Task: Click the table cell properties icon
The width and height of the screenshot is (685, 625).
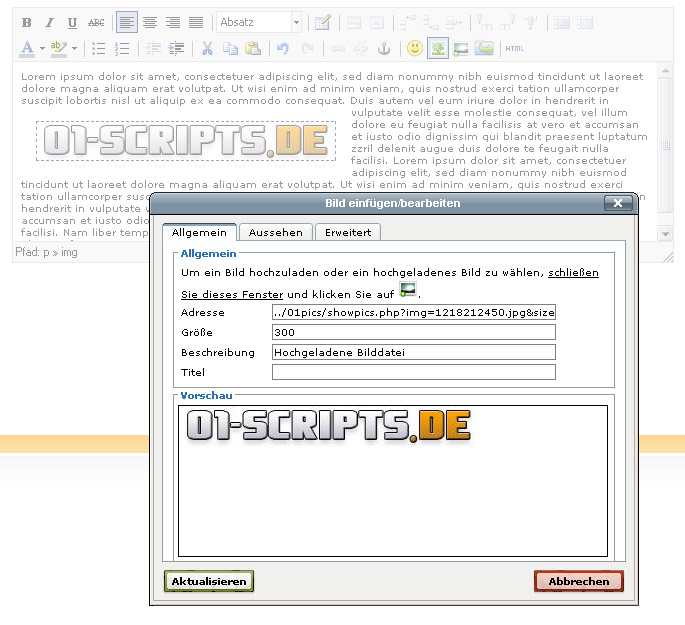Action: (x=377, y=23)
